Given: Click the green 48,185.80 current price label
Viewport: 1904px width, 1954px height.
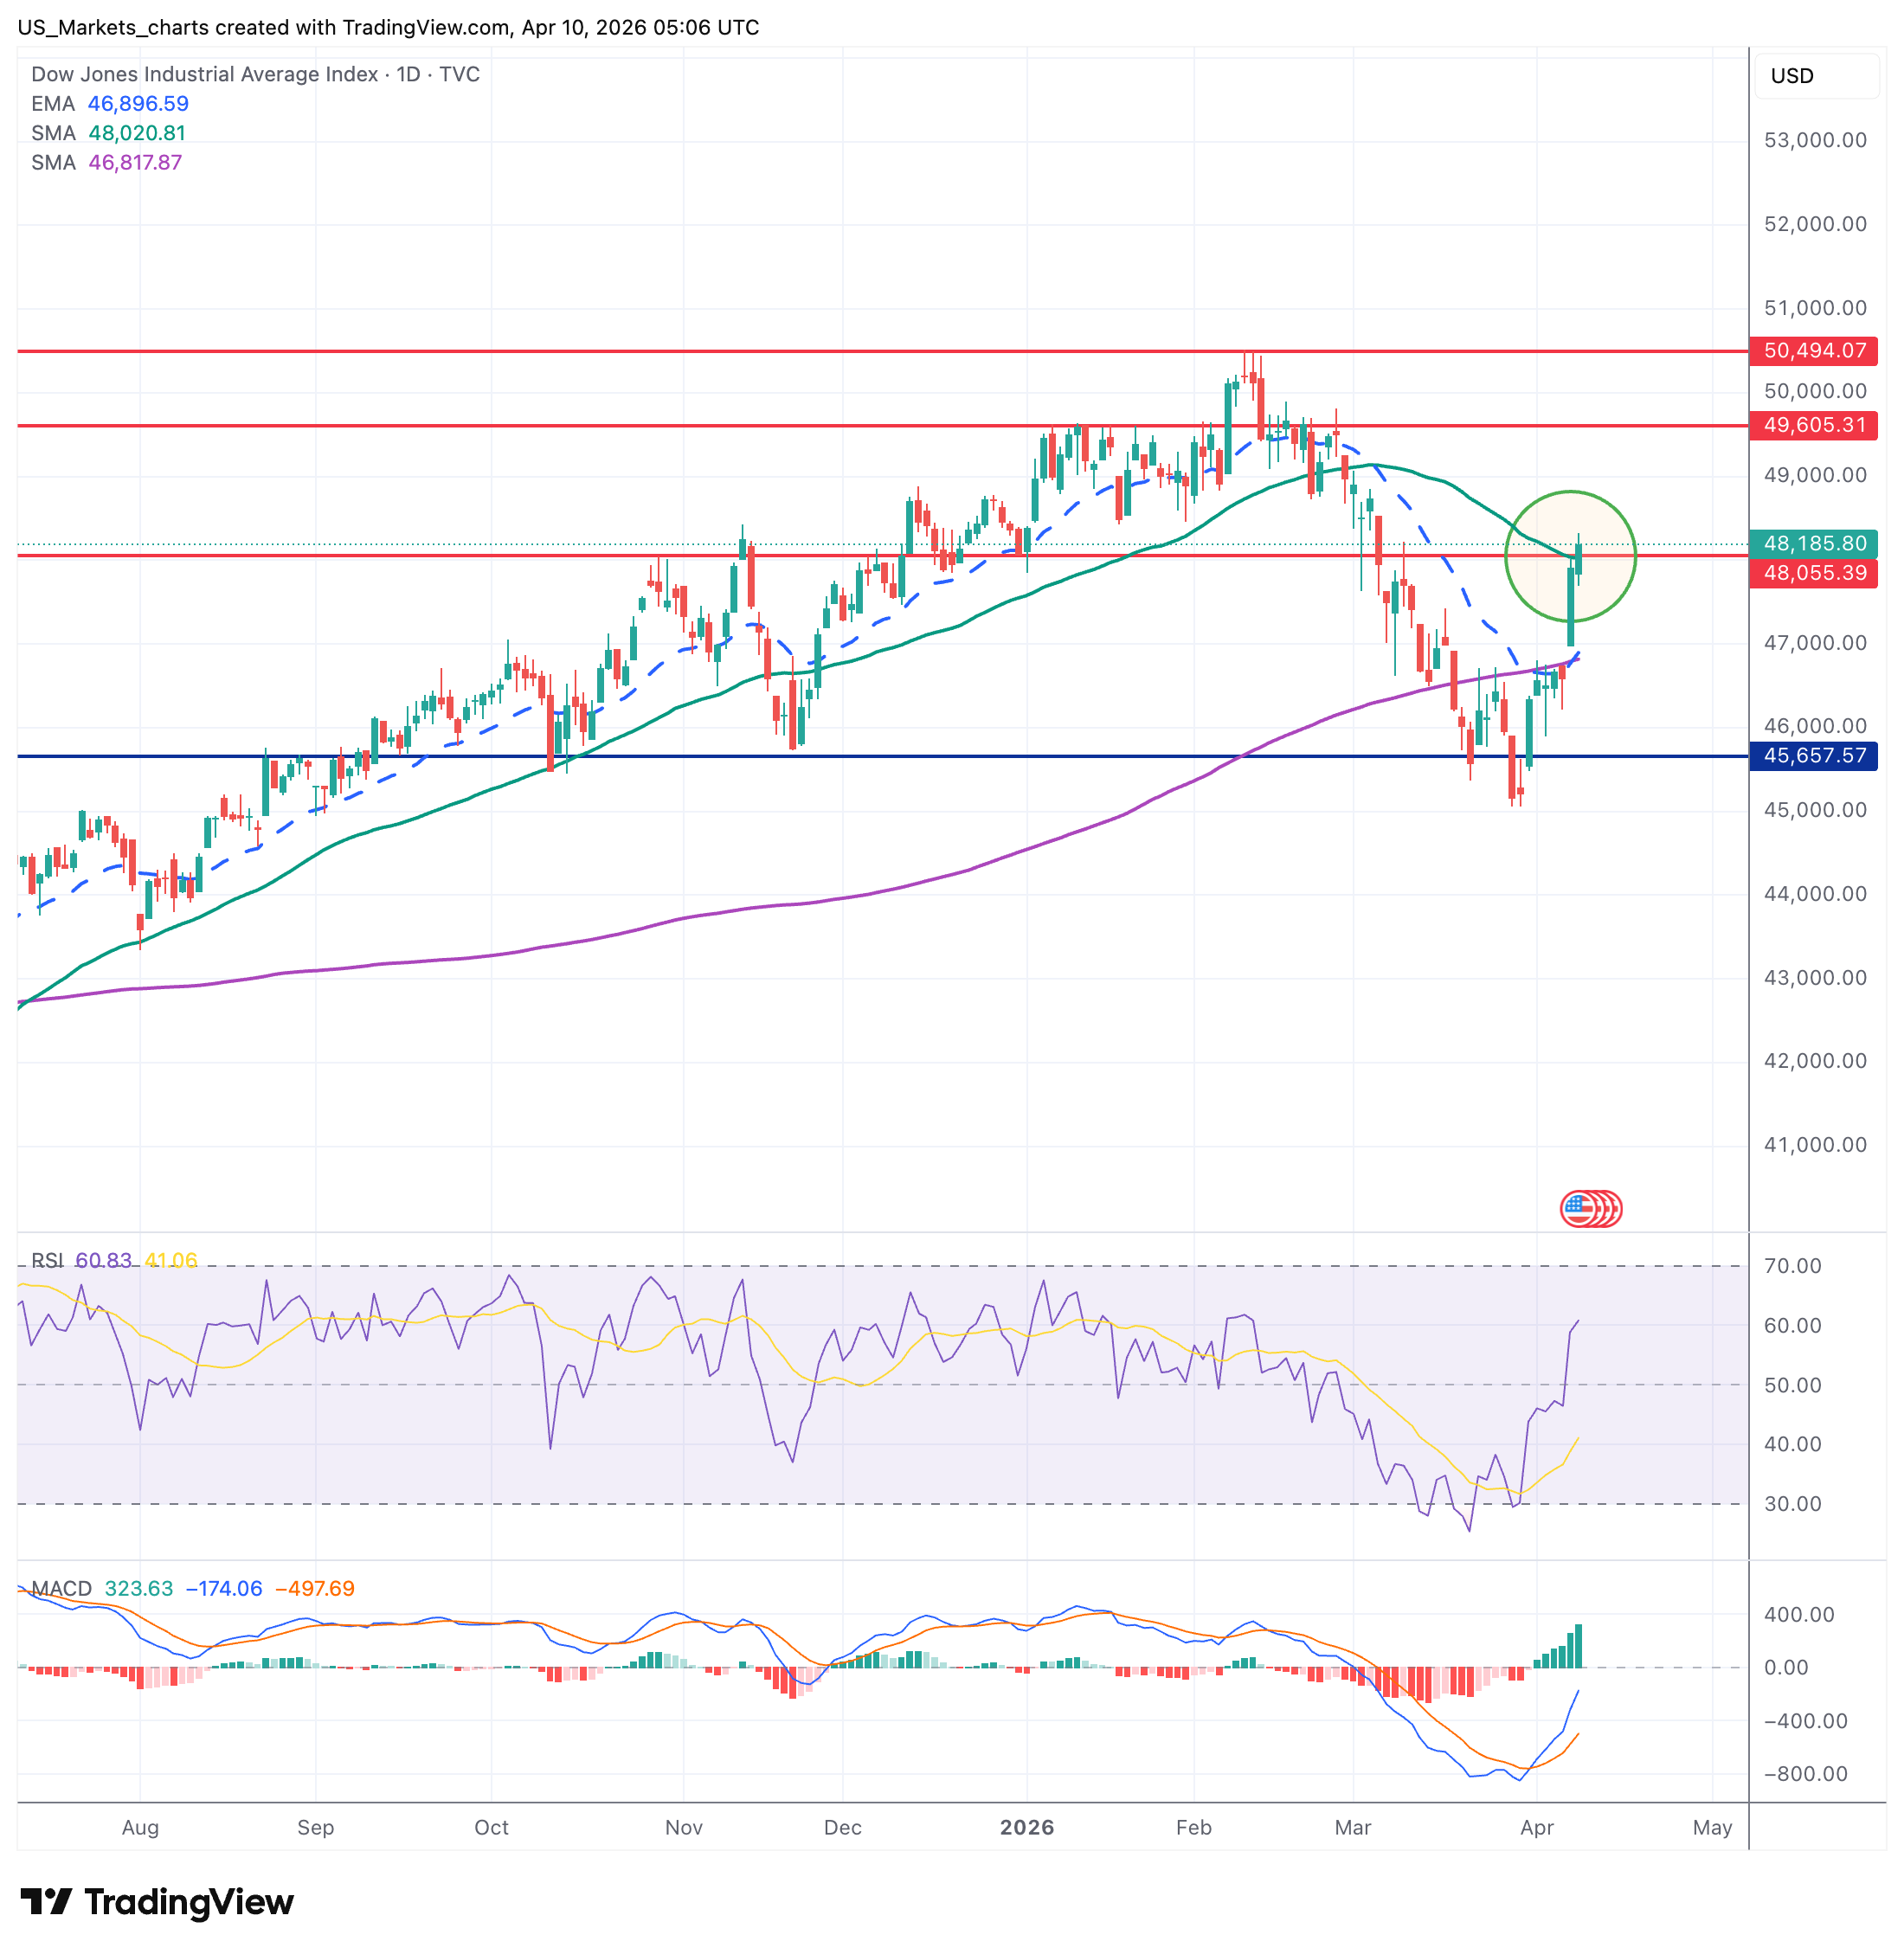Looking at the screenshot, I should click(x=1813, y=543).
